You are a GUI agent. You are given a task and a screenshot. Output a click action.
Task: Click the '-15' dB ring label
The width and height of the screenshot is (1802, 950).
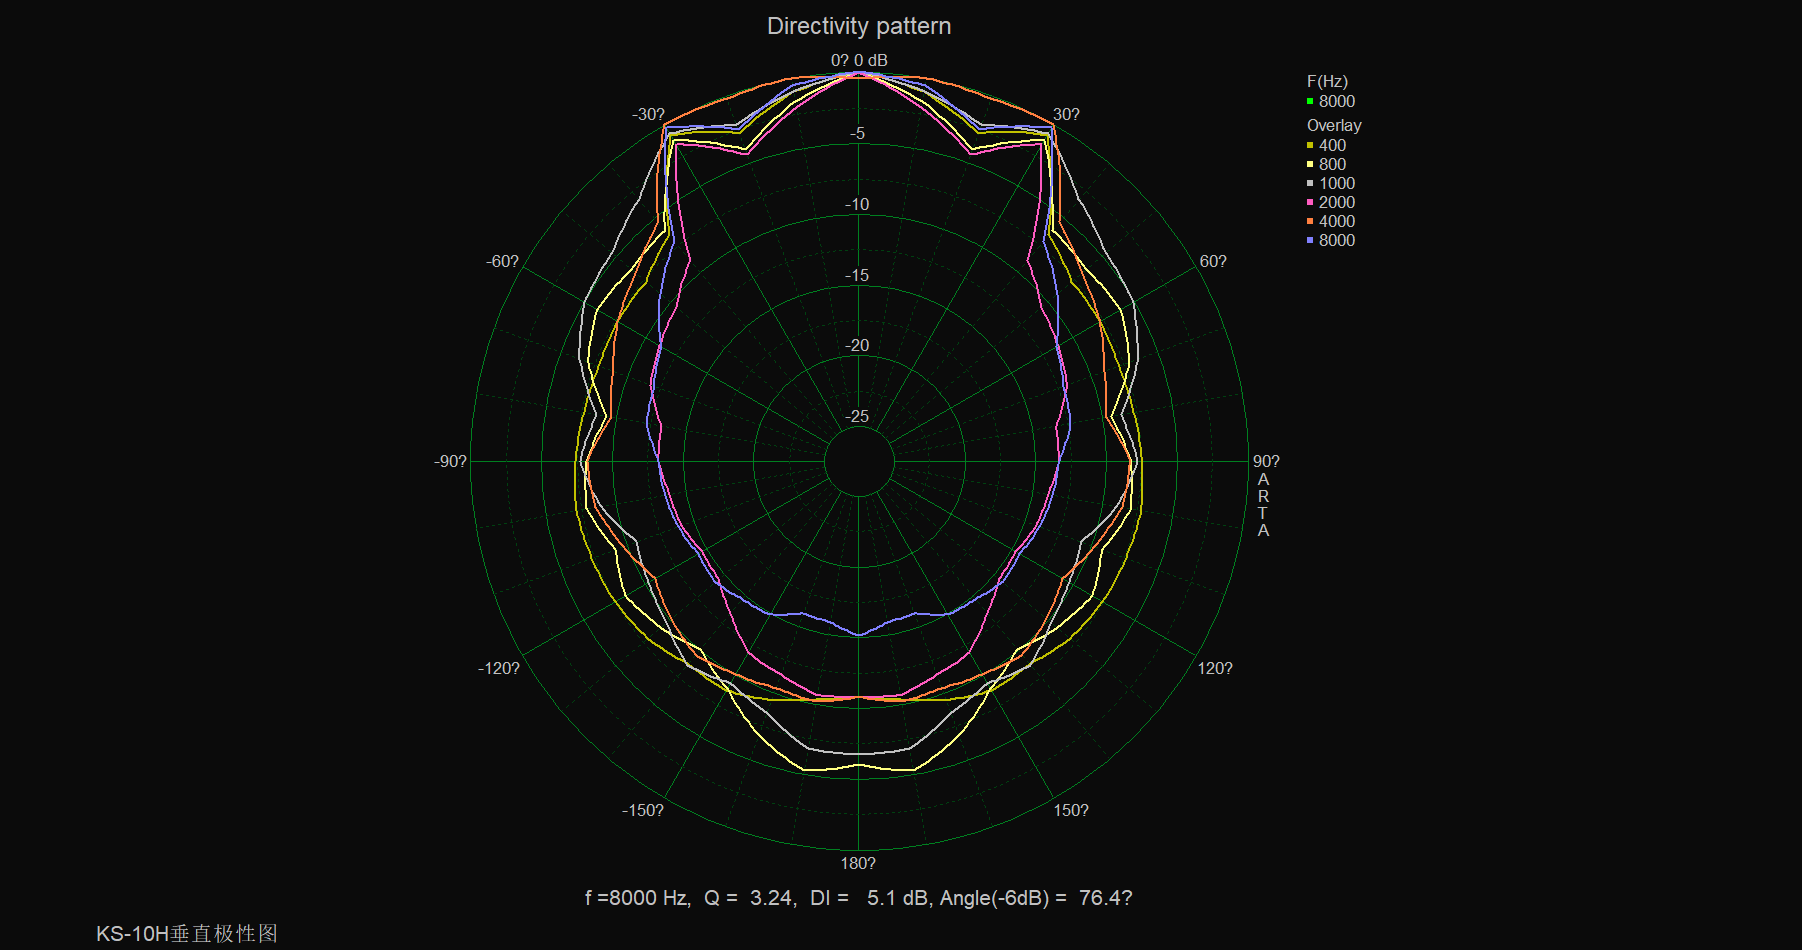(857, 275)
